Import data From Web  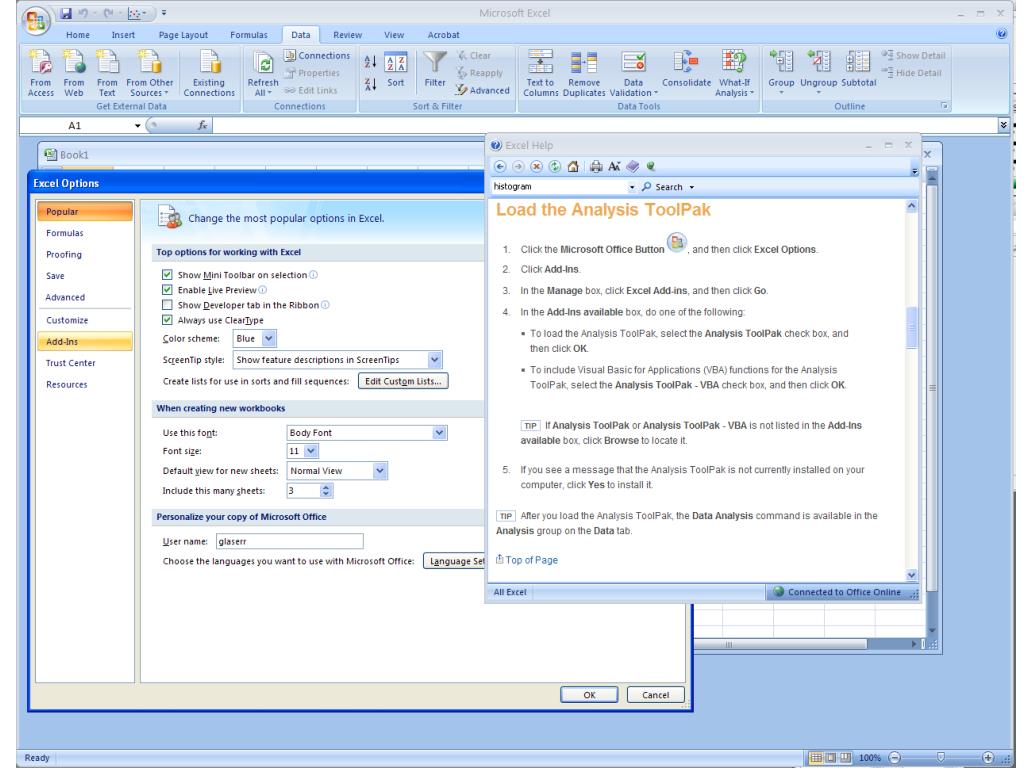pyautogui.click(x=74, y=74)
